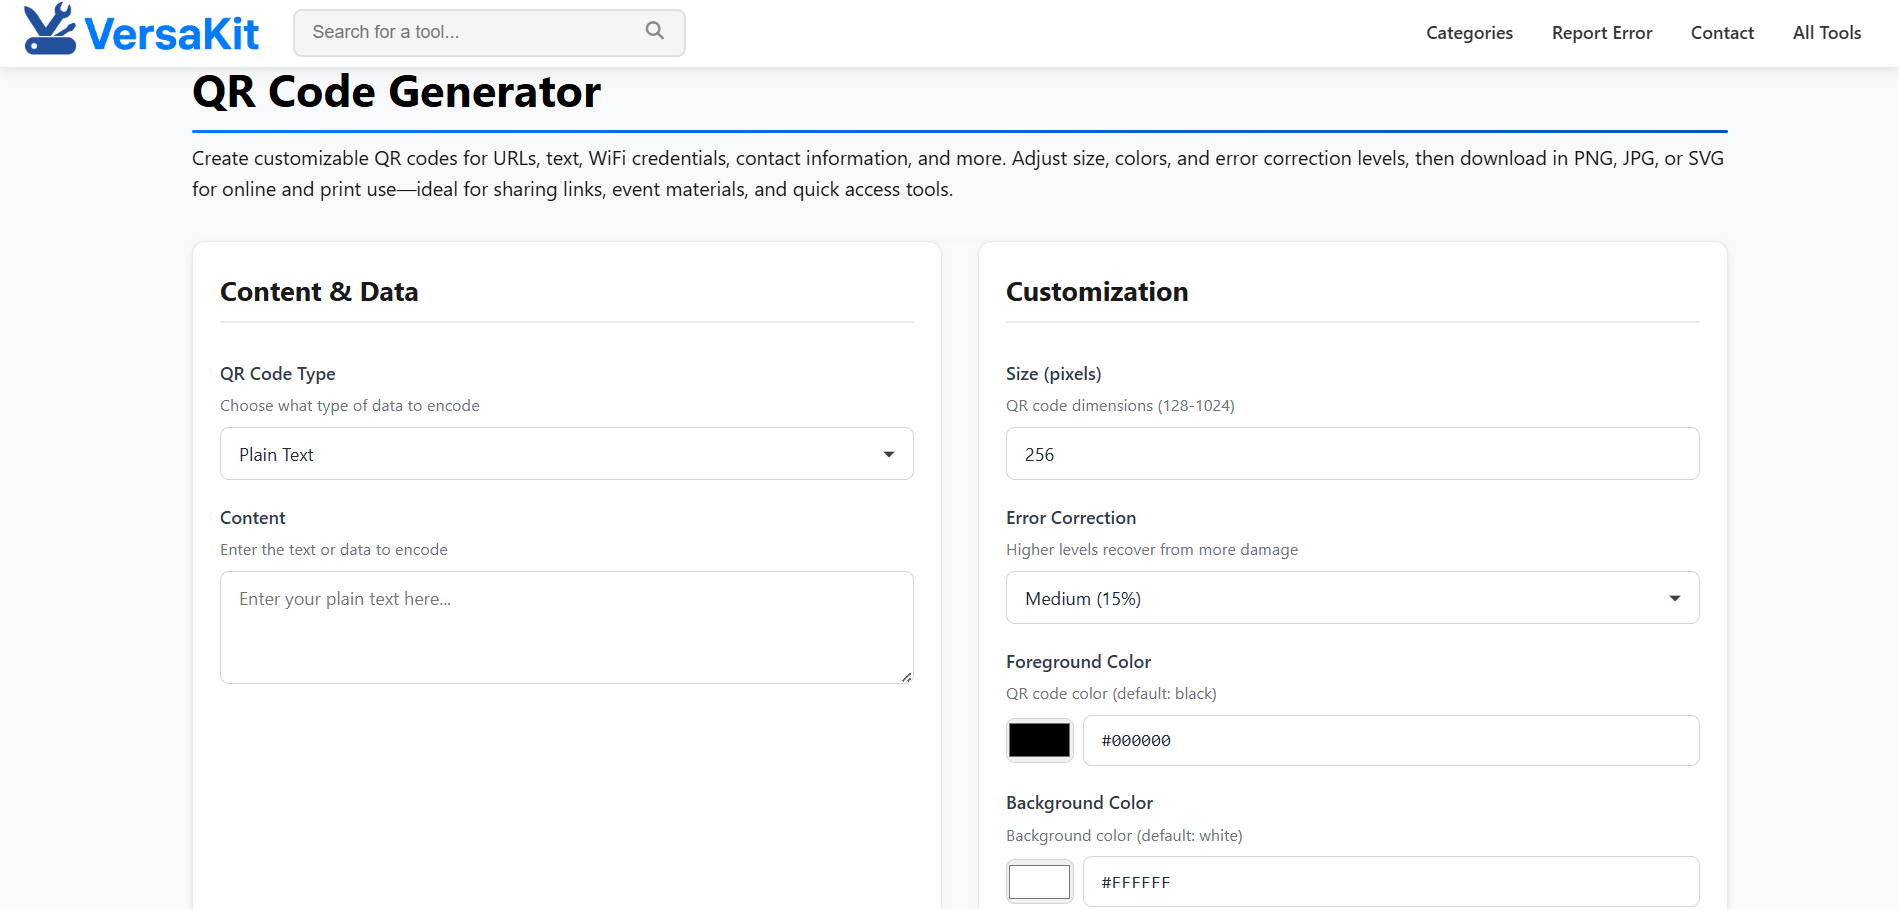Click the VersaKit brand name text

tap(172, 34)
